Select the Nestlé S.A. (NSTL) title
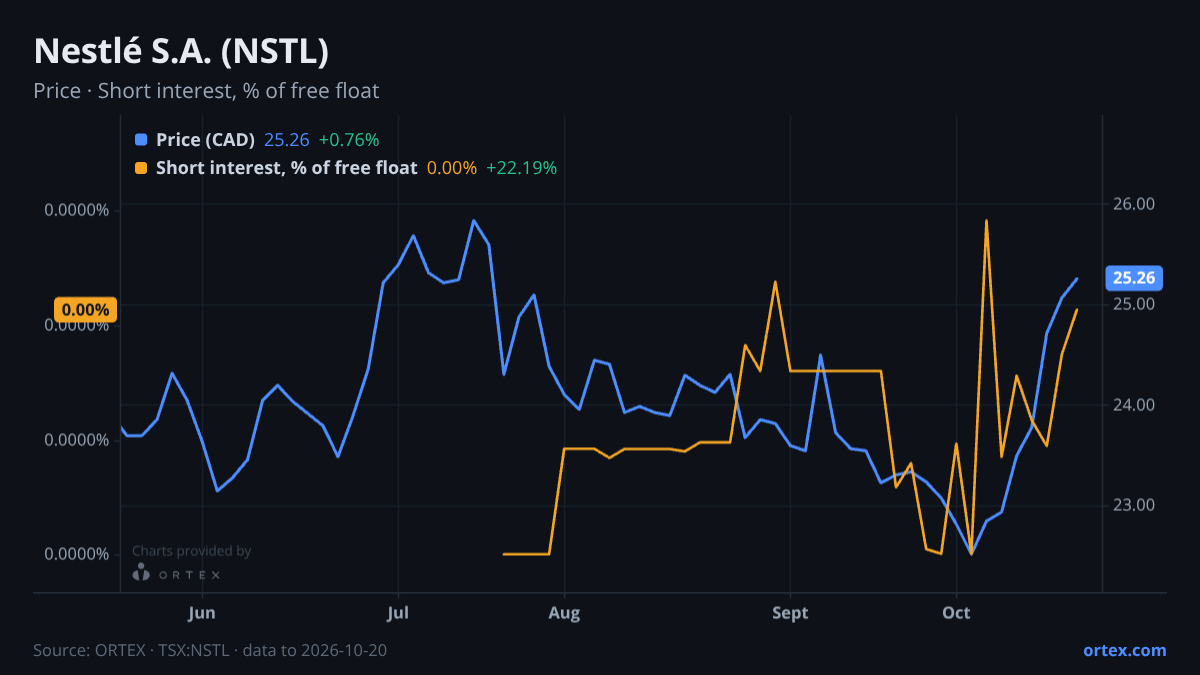The image size is (1200, 675). tap(181, 51)
